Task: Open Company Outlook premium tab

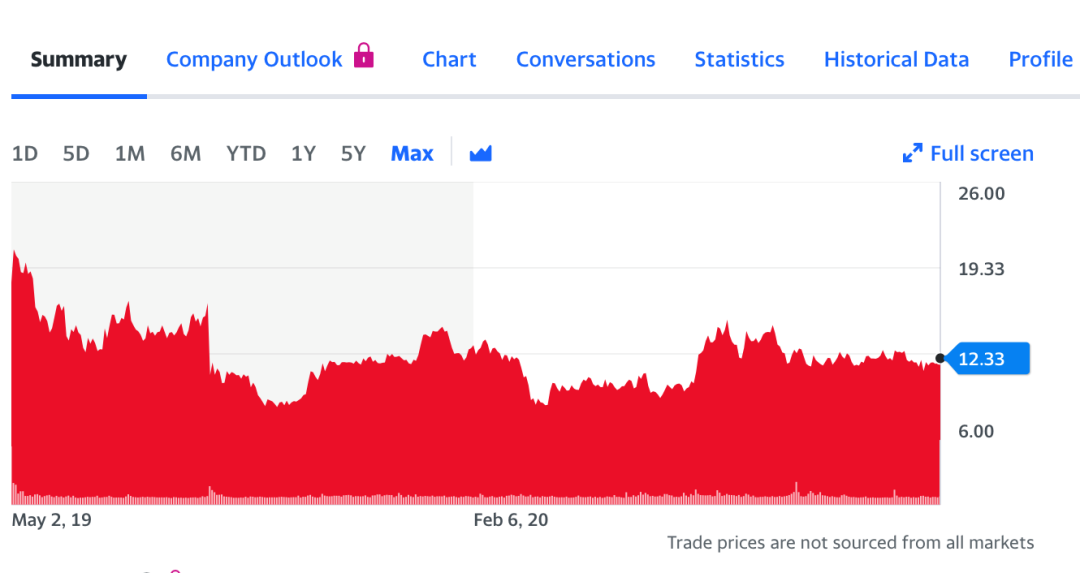Action: point(254,59)
